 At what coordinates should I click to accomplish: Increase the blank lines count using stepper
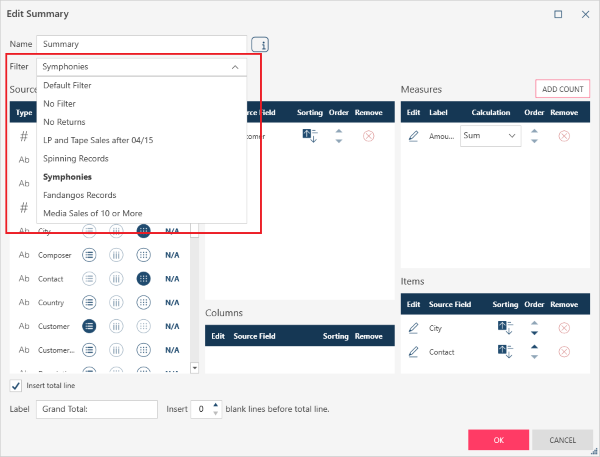pos(214,404)
